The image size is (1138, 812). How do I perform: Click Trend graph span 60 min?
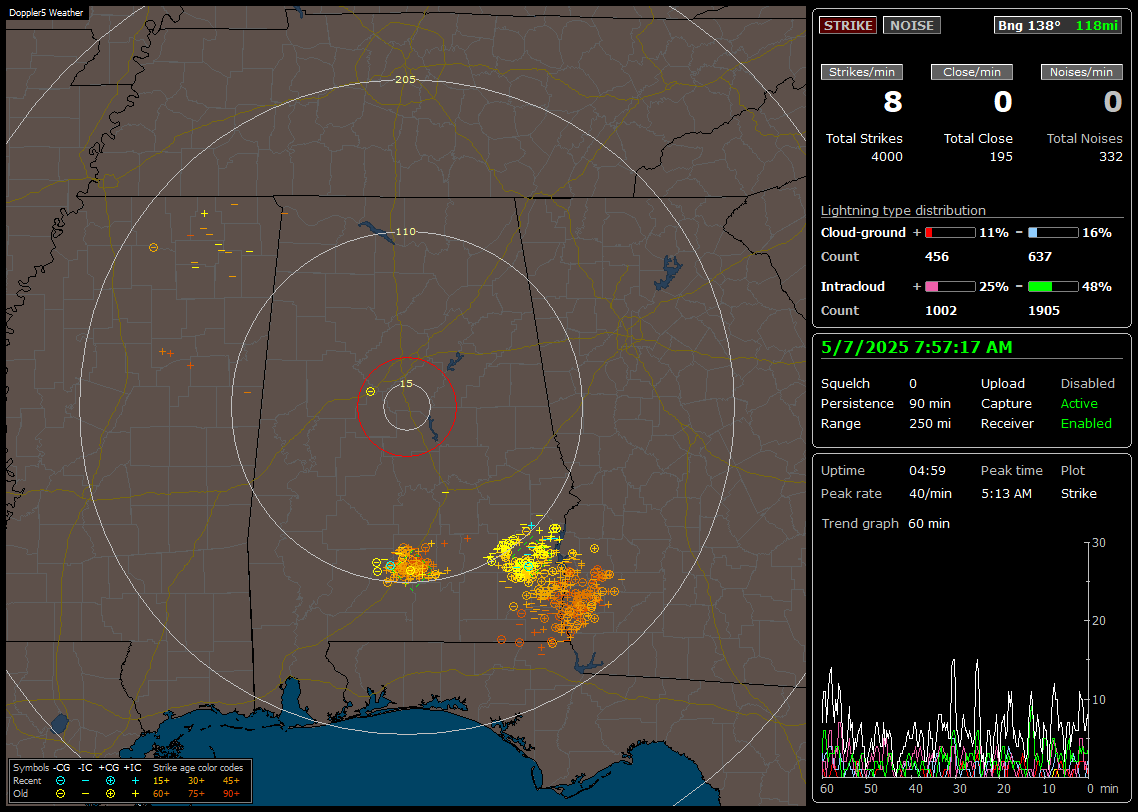coord(929,524)
